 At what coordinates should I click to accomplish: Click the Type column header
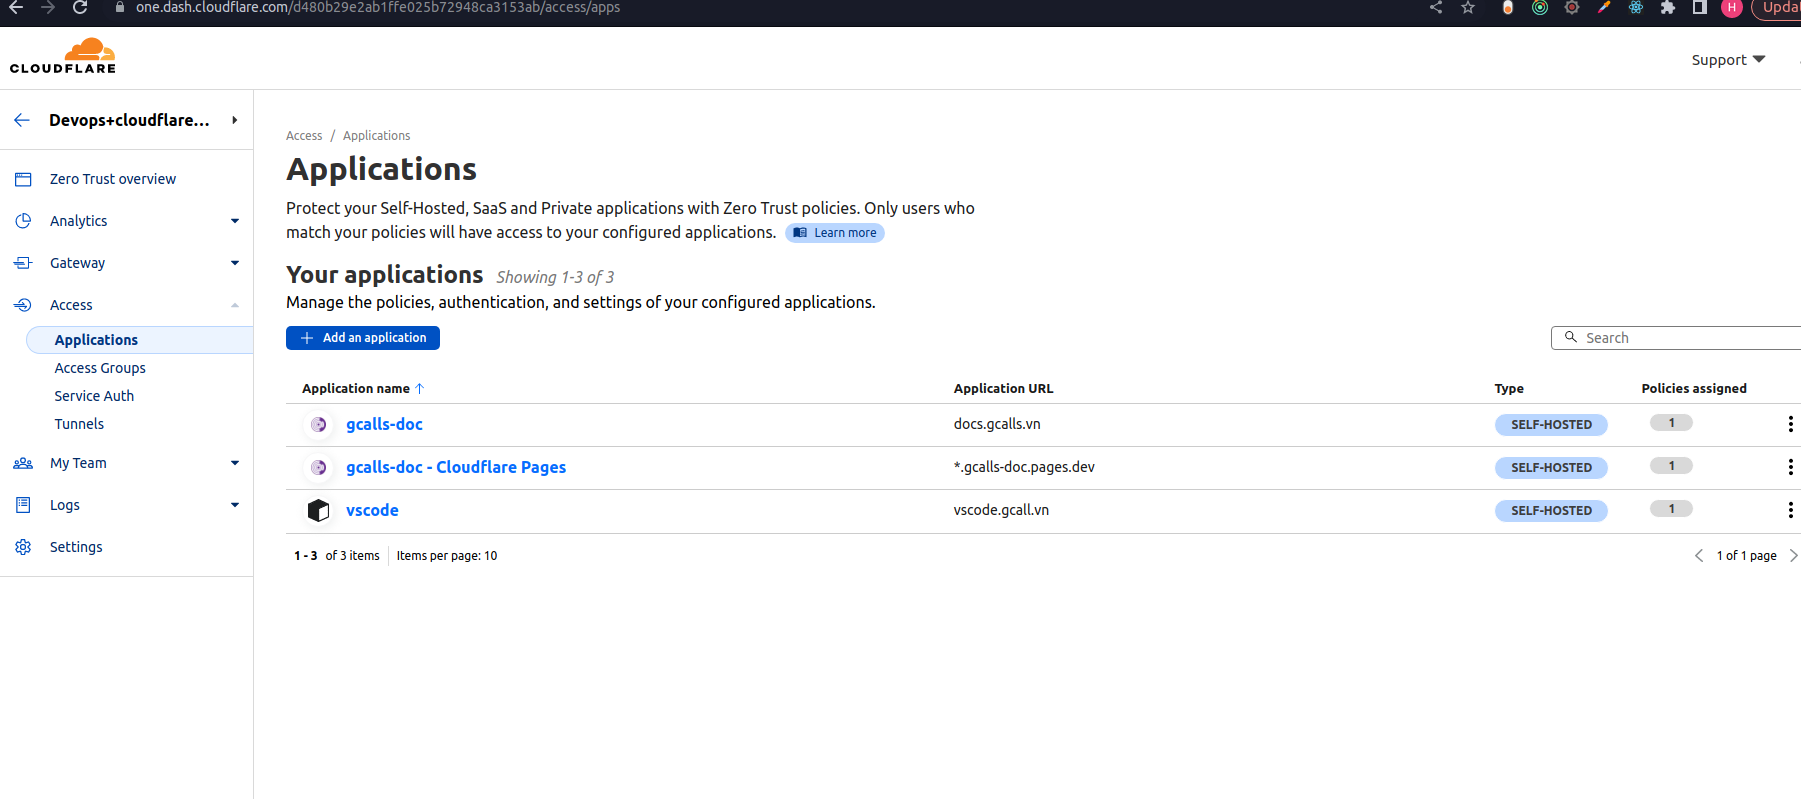click(x=1509, y=389)
